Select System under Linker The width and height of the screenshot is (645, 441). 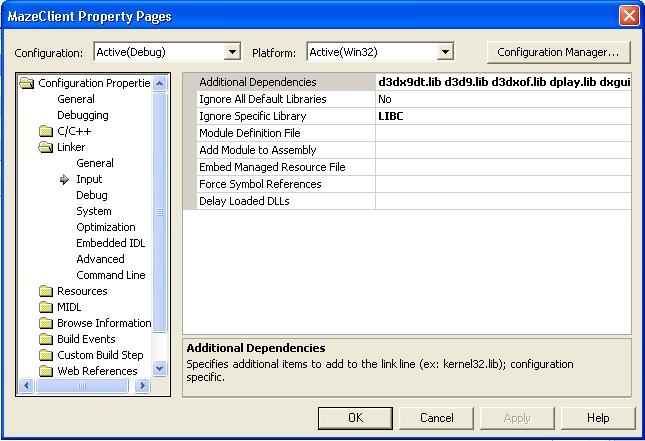[x=94, y=211]
